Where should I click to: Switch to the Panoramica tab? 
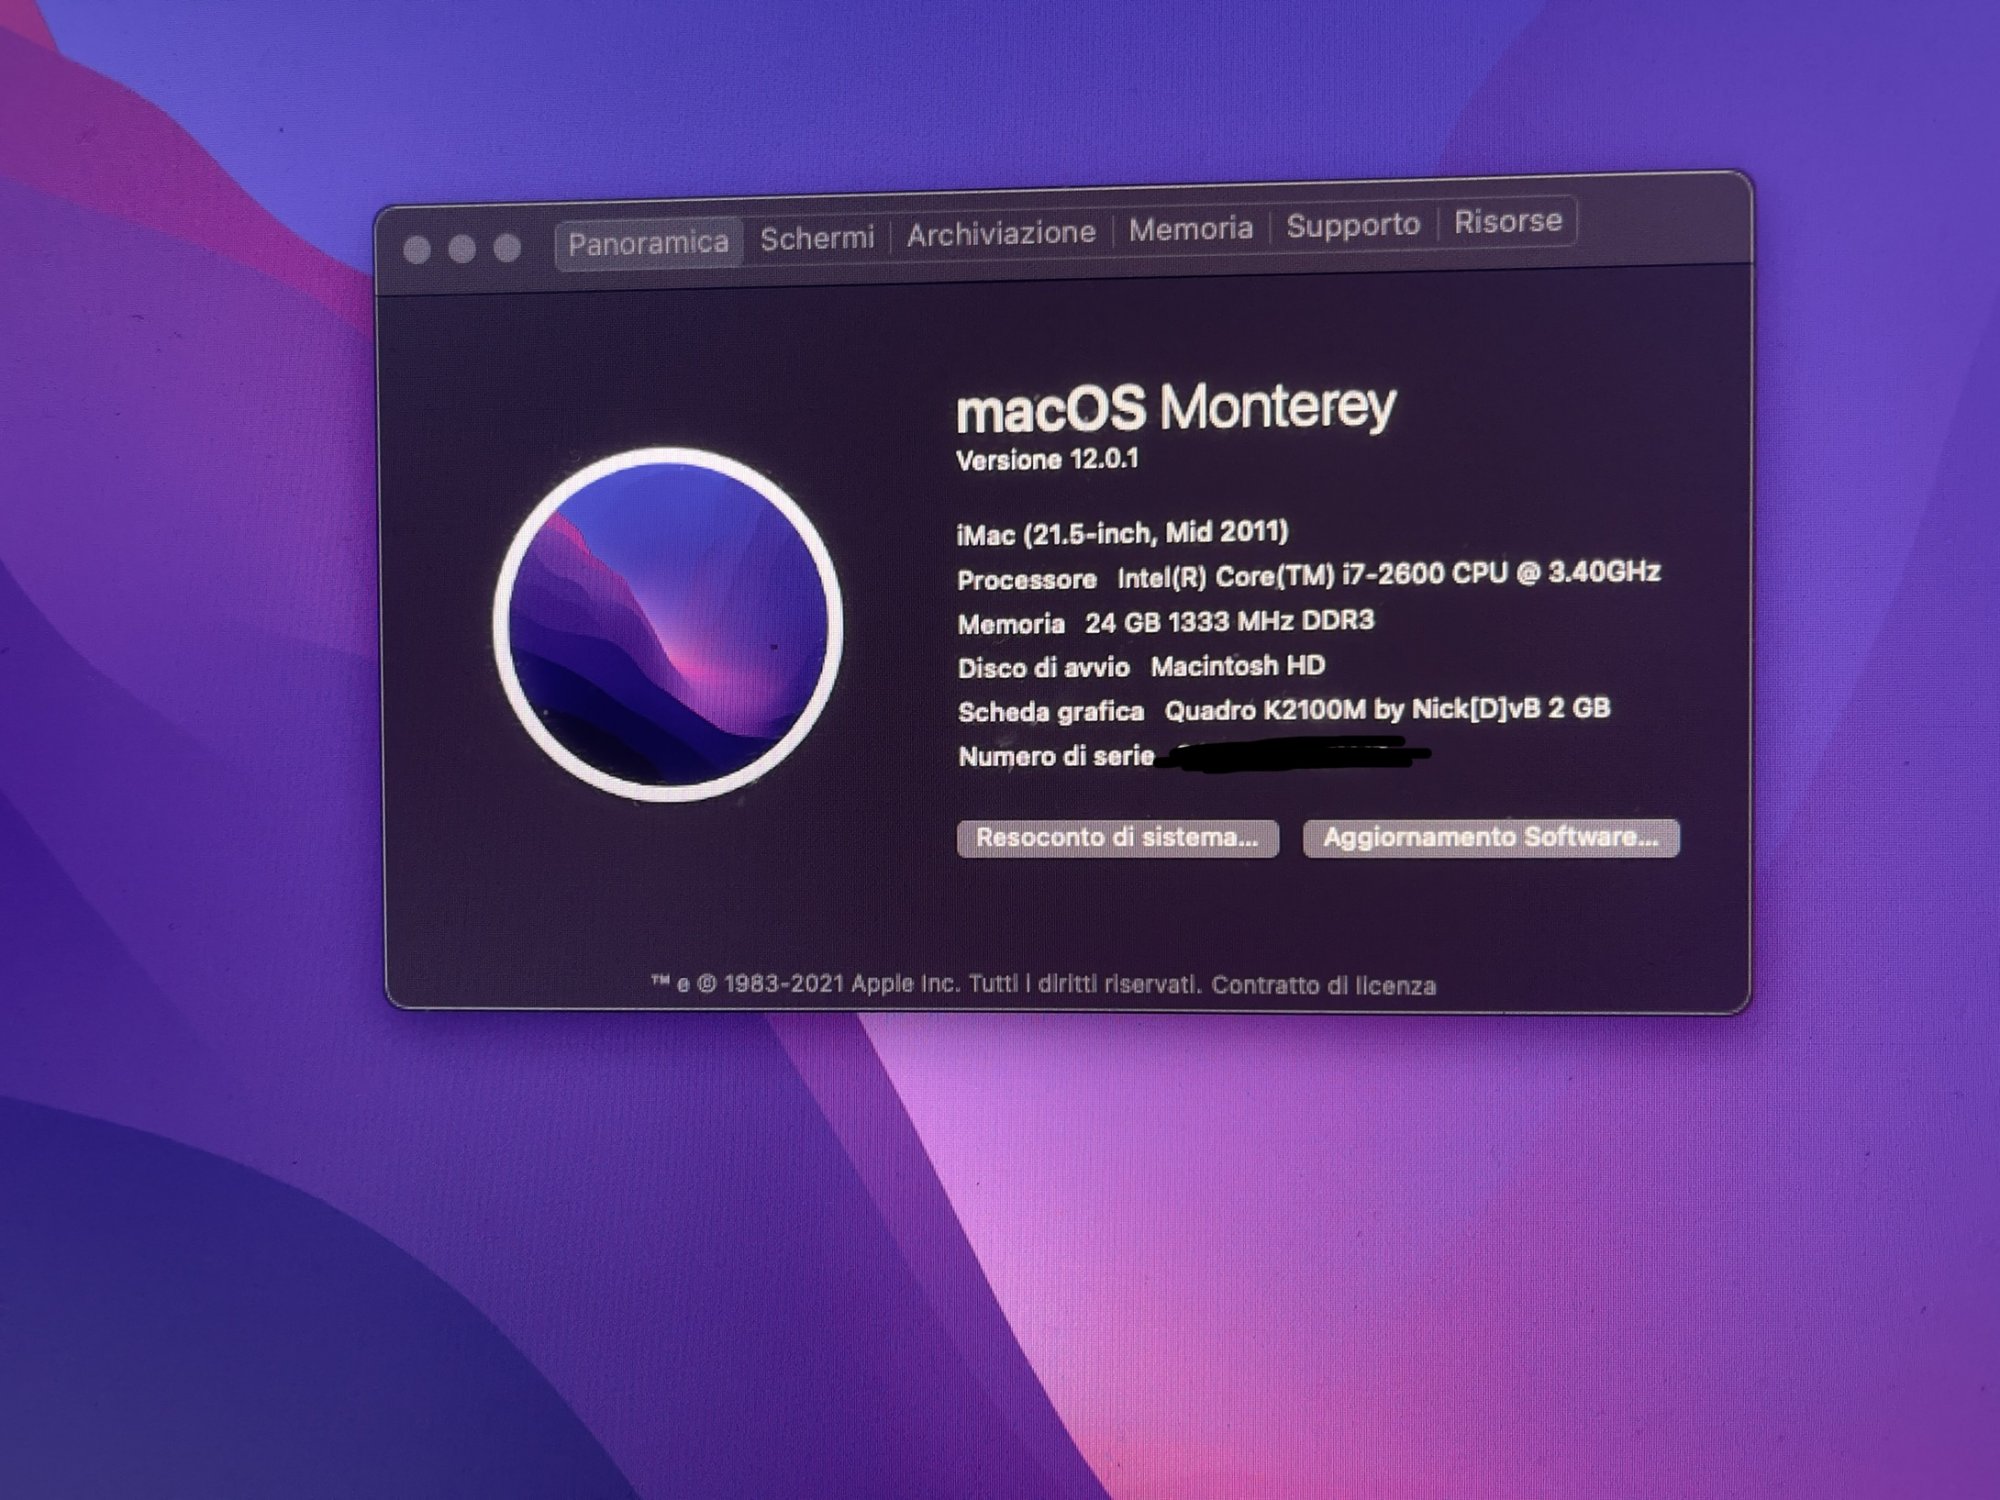(x=648, y=243)
